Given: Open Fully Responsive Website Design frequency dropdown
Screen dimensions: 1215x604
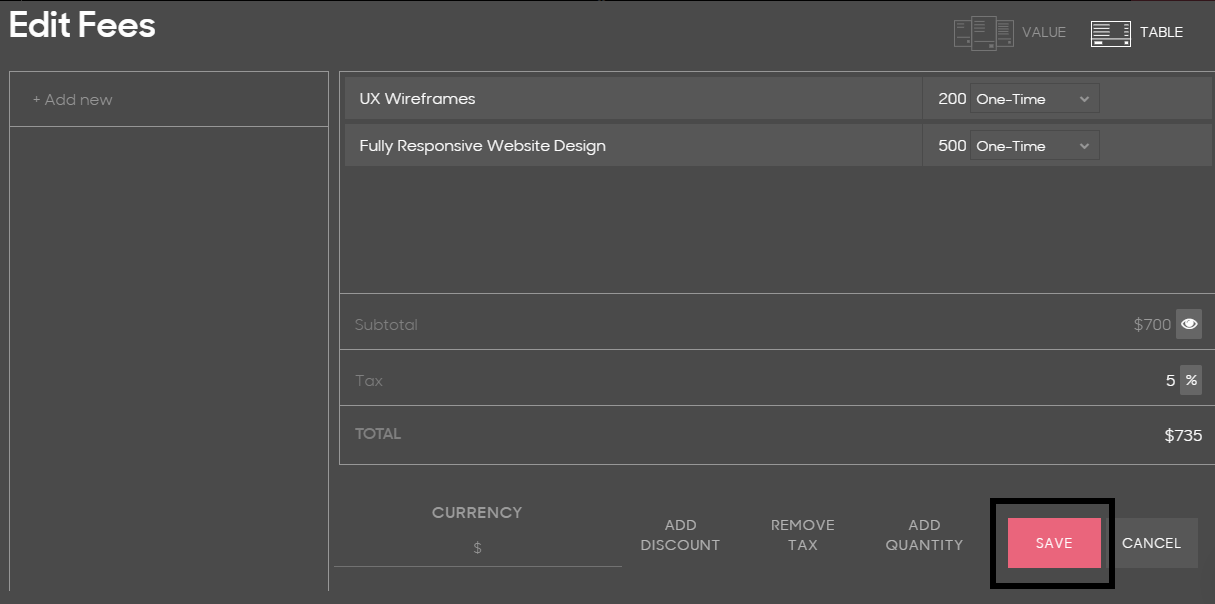Looking at the screenshot, I should pos(1034,146).
